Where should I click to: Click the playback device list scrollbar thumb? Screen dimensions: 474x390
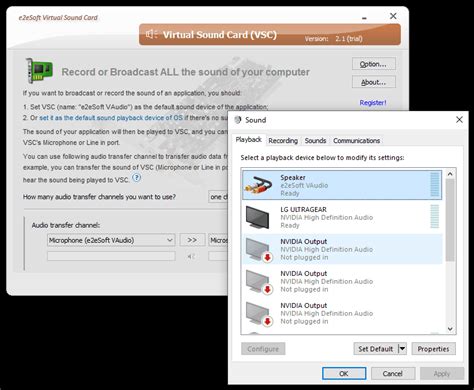(x=450, y=220)
